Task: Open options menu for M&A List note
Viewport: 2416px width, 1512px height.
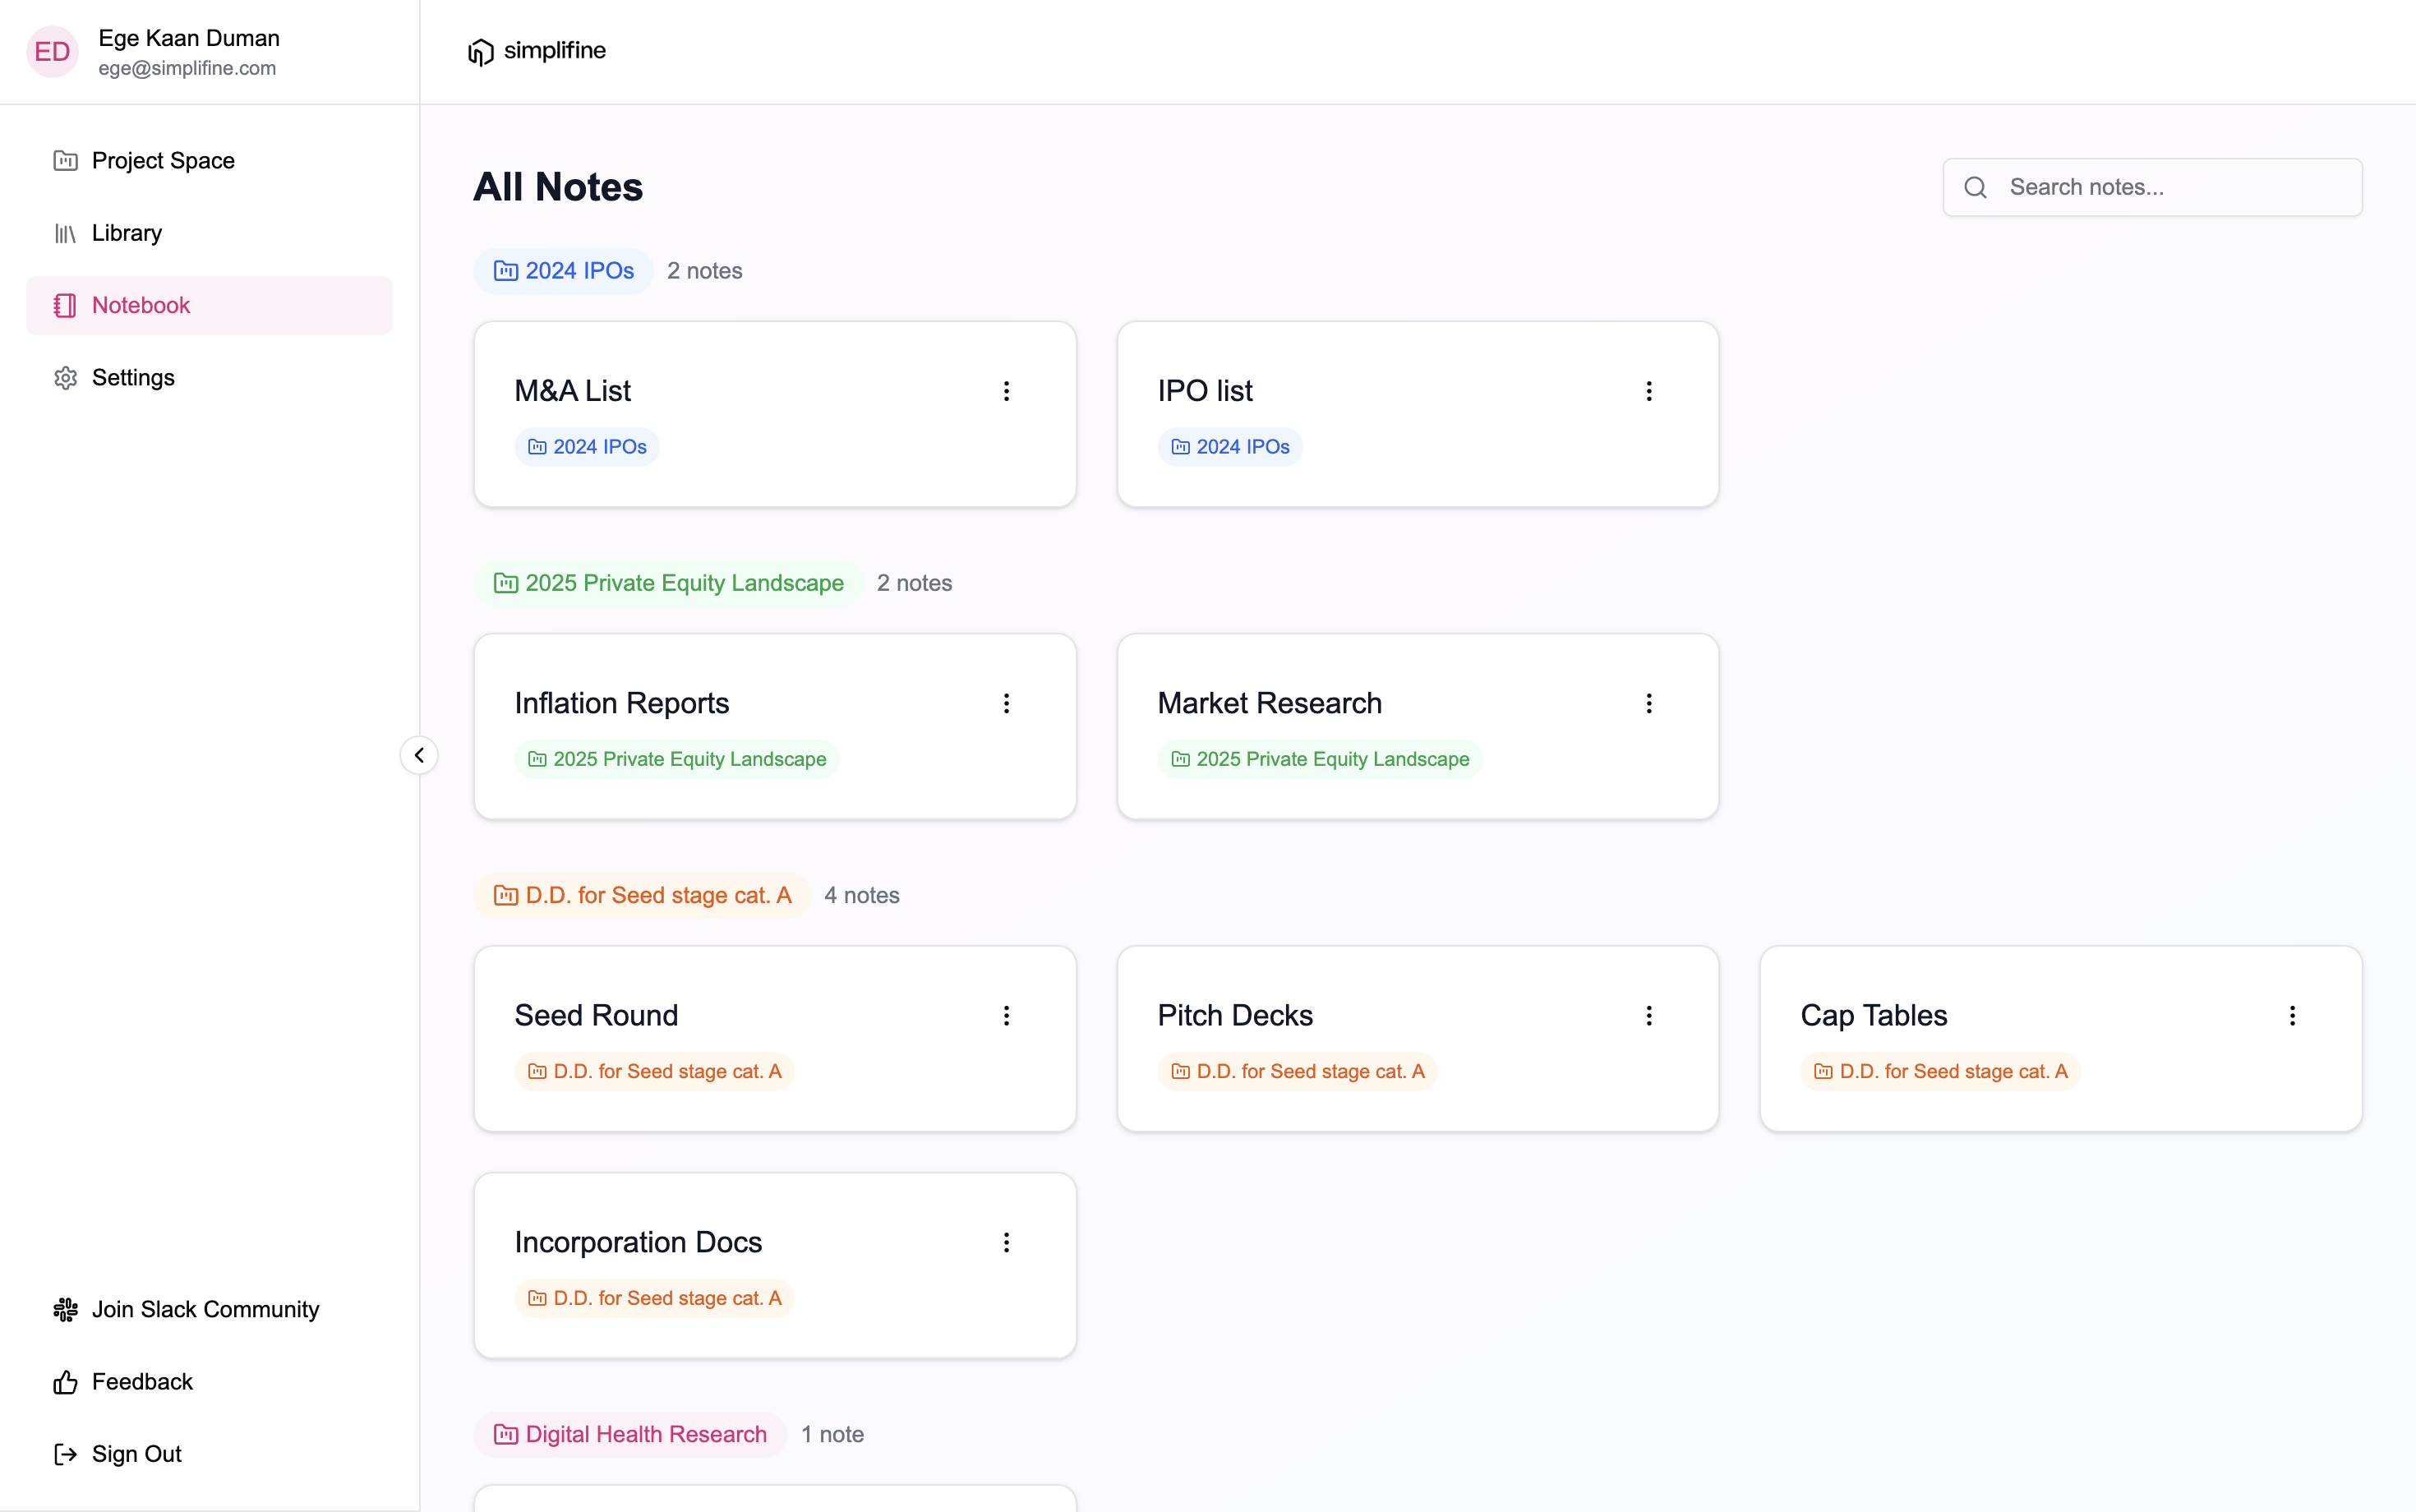Action: [x=1006, y=391]
